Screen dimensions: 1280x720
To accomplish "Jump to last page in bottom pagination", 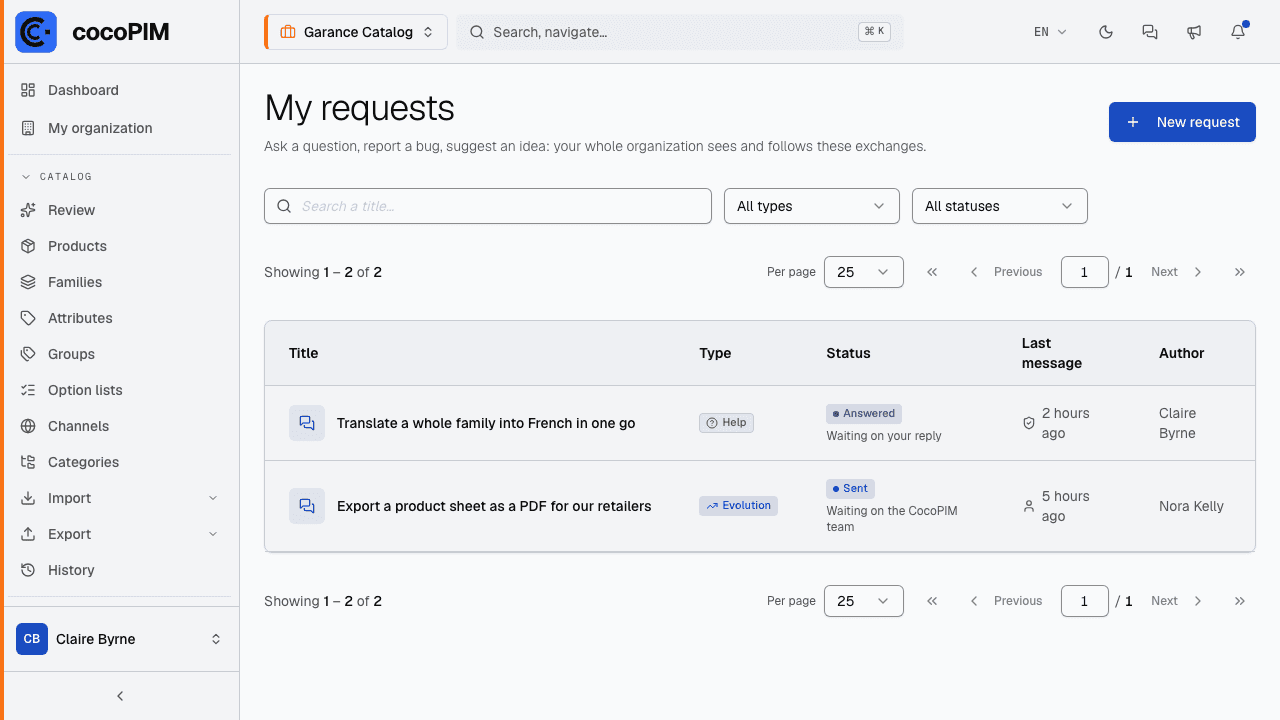I will point(1240,601).
